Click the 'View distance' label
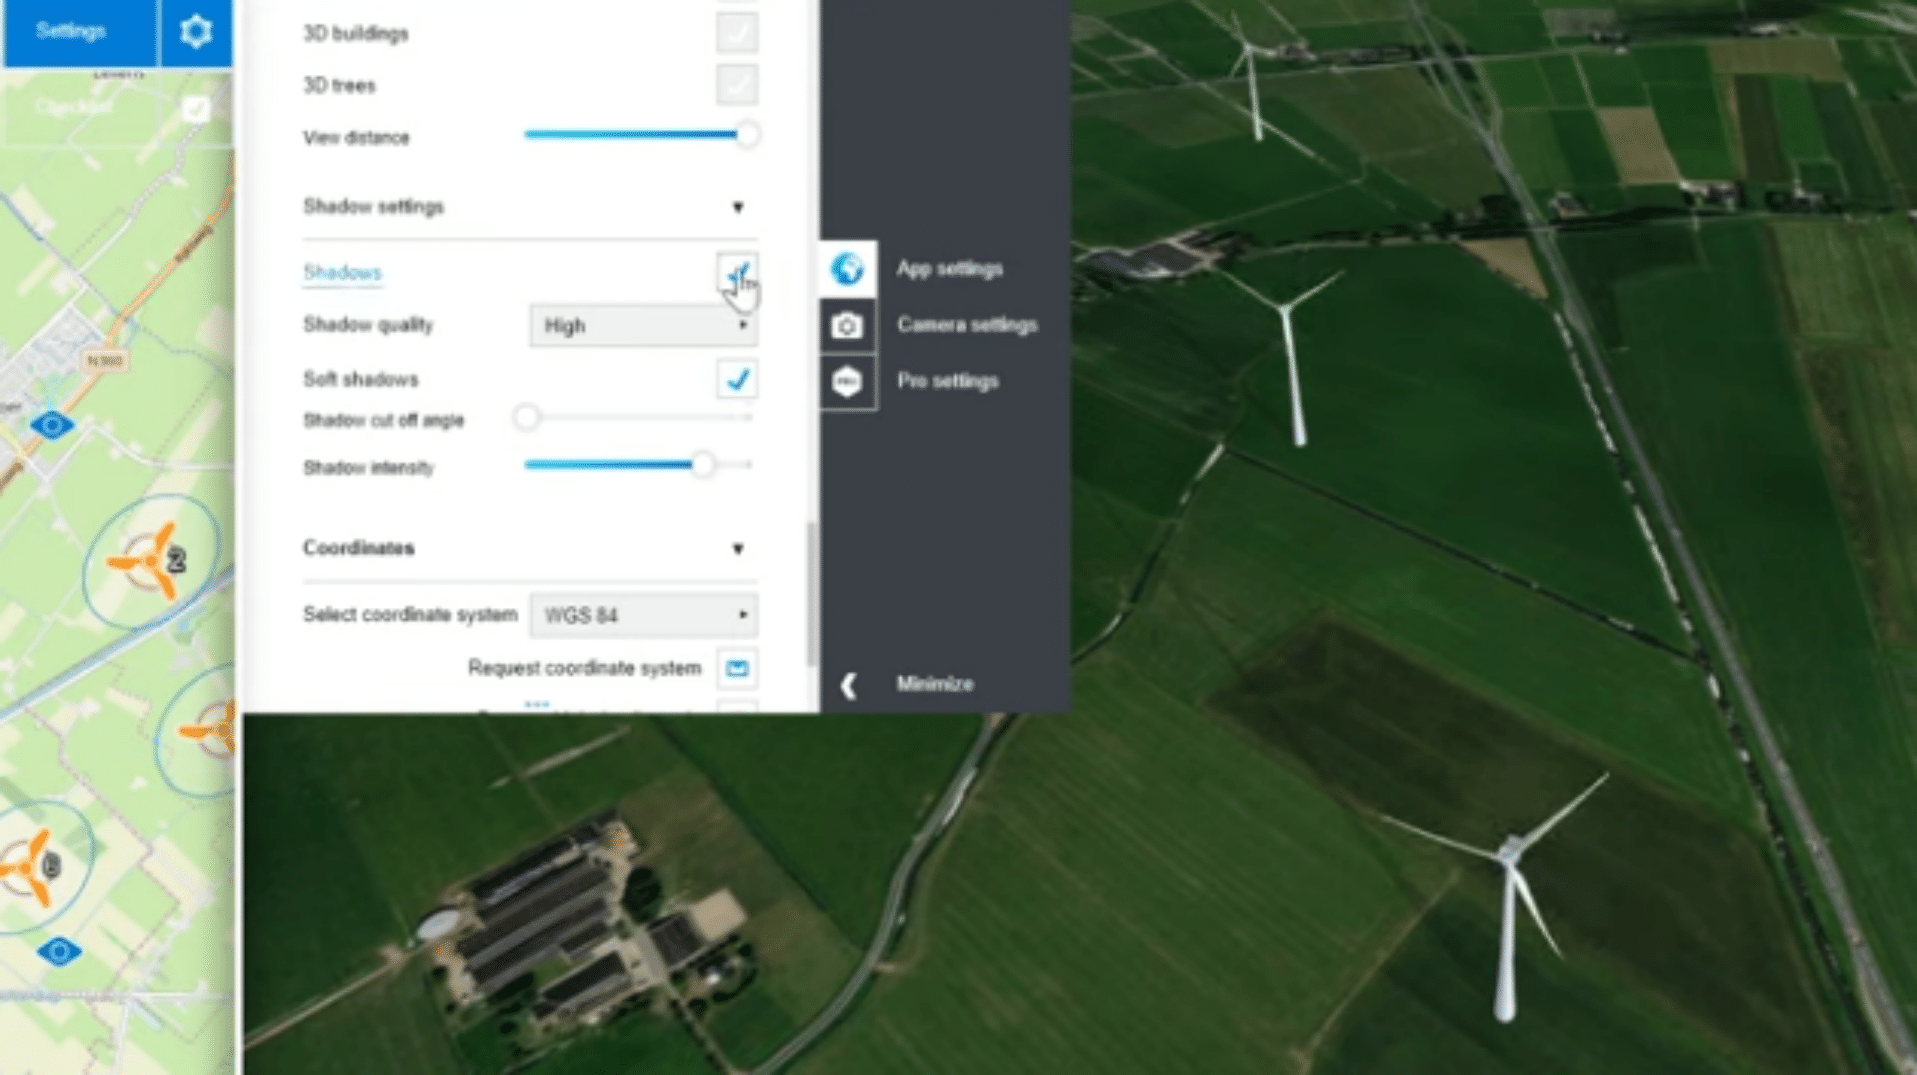This screenshot has height=1075, width=1917. [x=356, y=138]
